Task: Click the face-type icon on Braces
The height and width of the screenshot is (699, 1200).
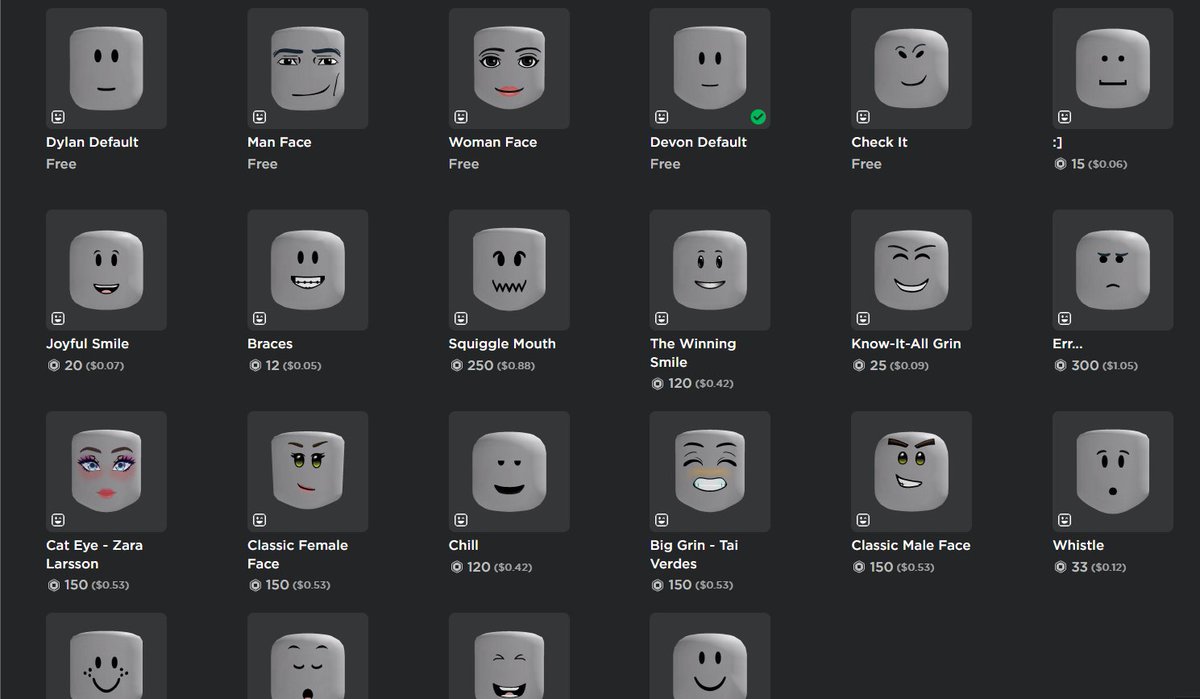Action: pos(260,318)
